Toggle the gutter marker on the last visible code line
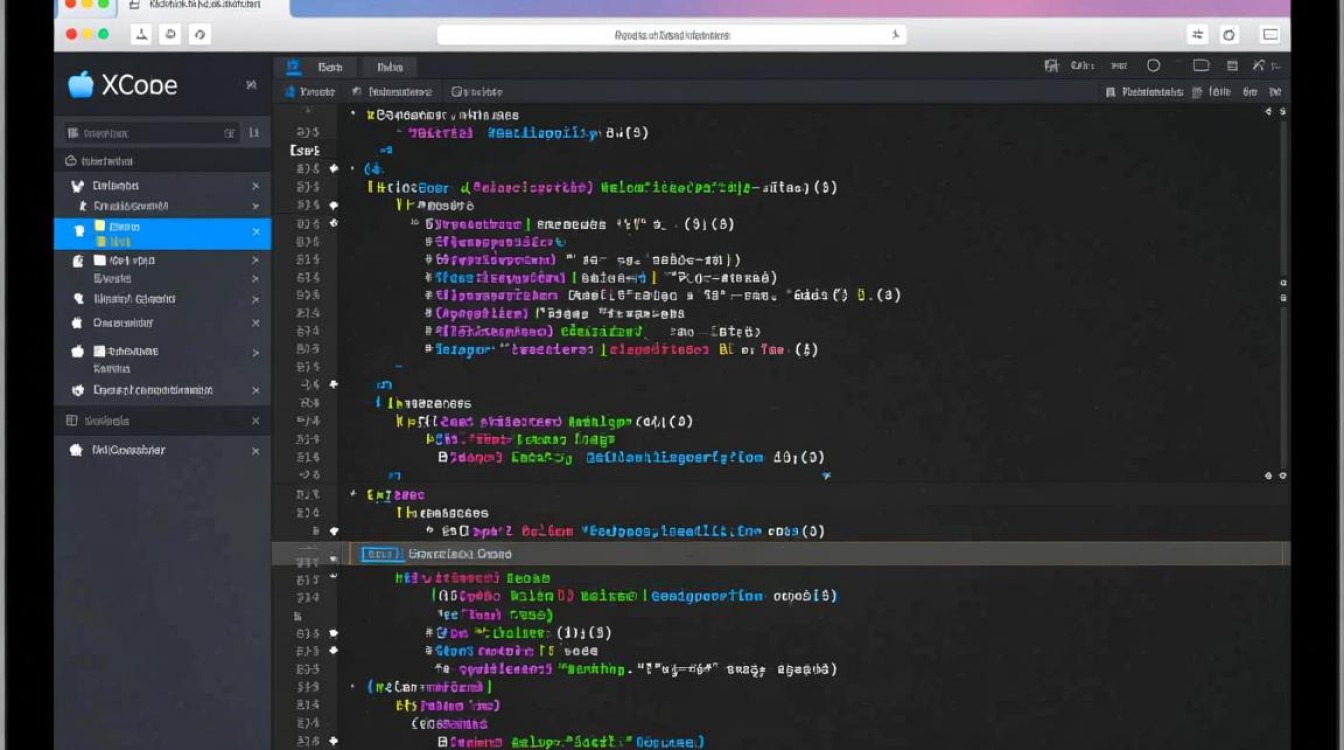 coord(333,741)
